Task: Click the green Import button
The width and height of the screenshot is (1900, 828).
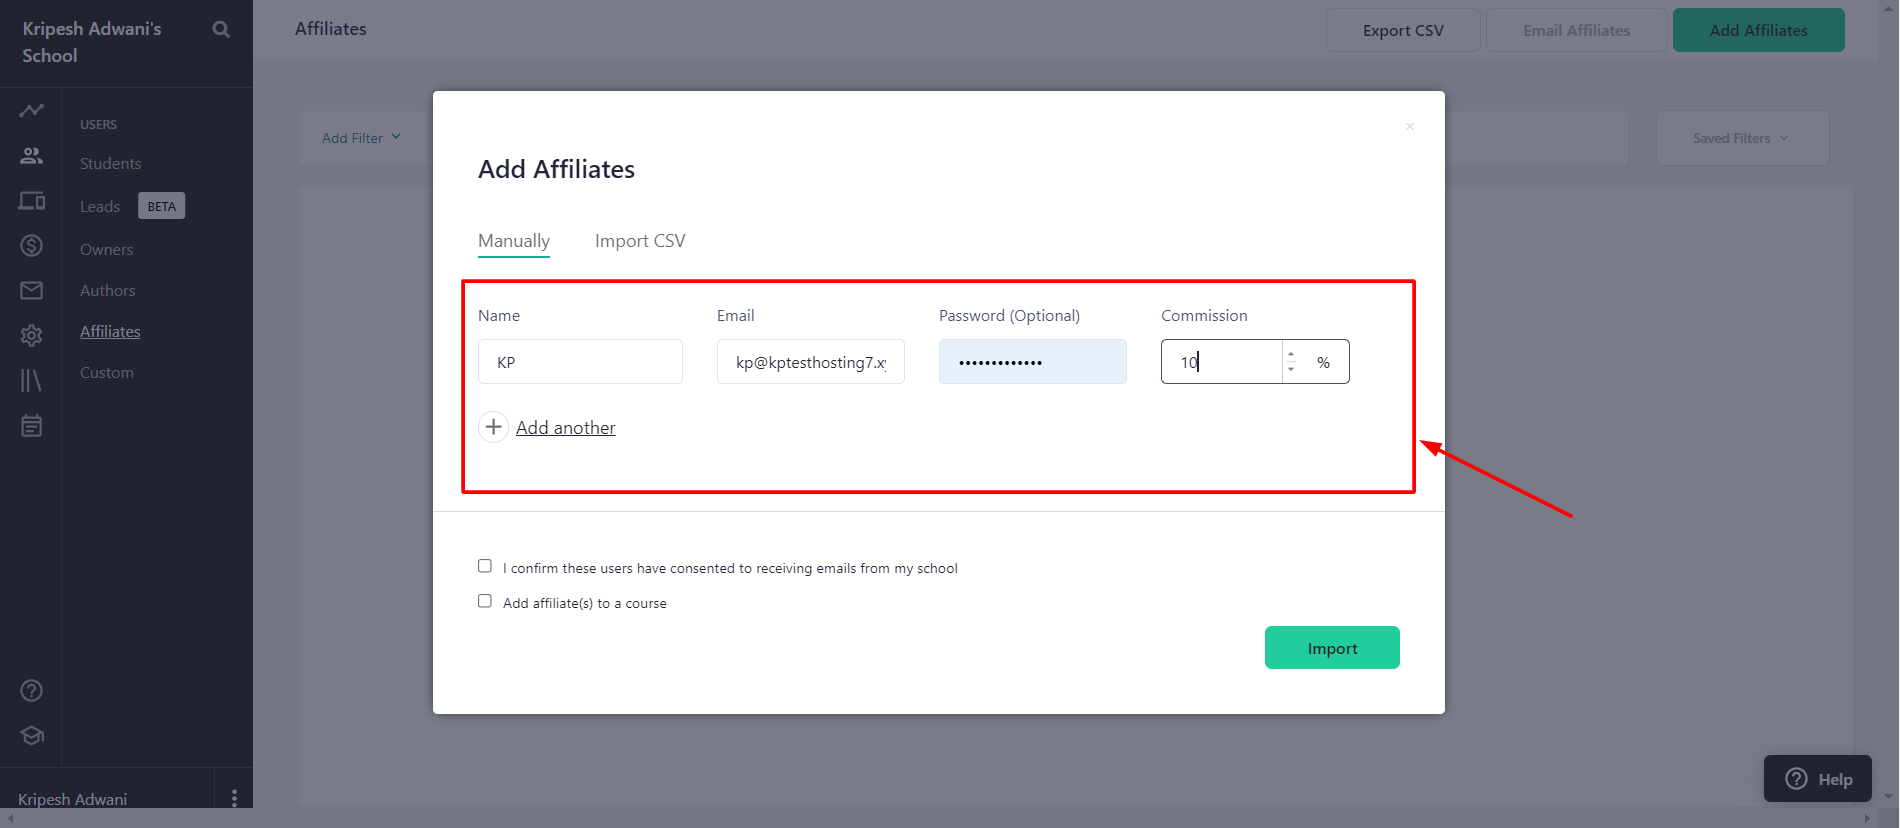Action: point(1332,648)
